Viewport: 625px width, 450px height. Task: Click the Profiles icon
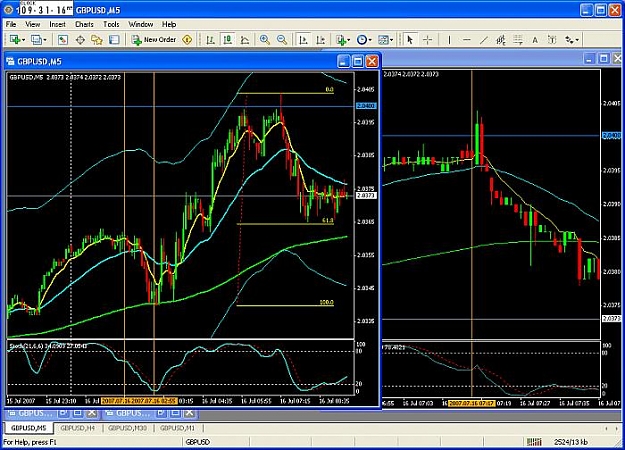tap(36, 40)
